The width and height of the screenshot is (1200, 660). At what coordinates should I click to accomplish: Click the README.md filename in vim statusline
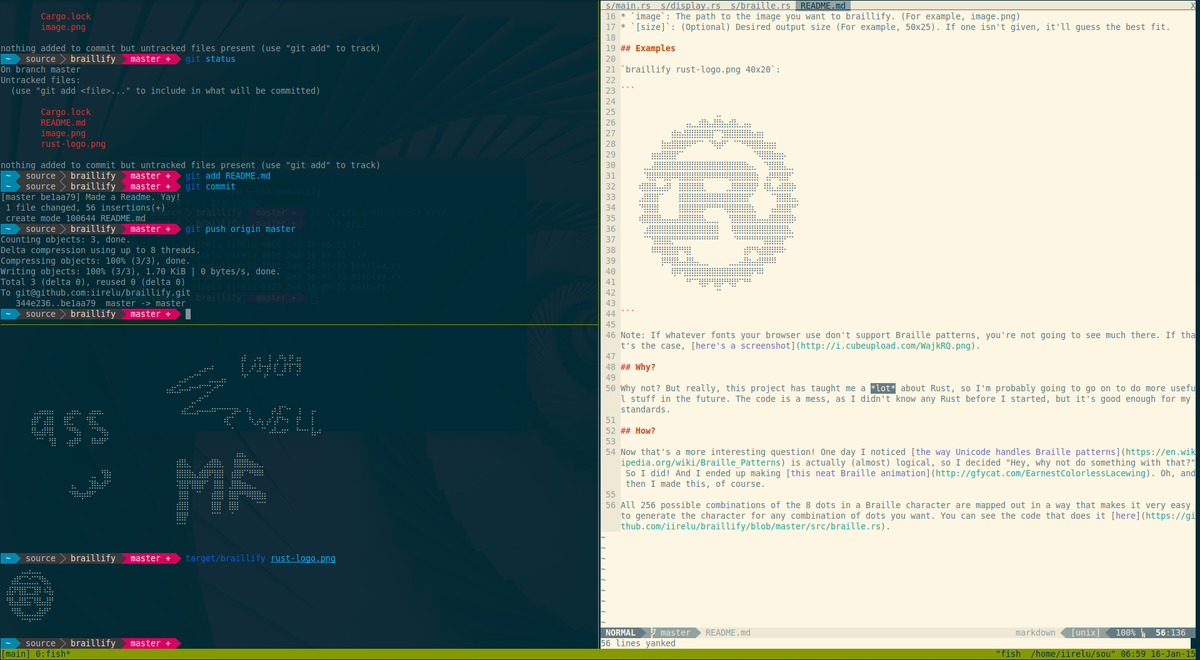(728, 633)
